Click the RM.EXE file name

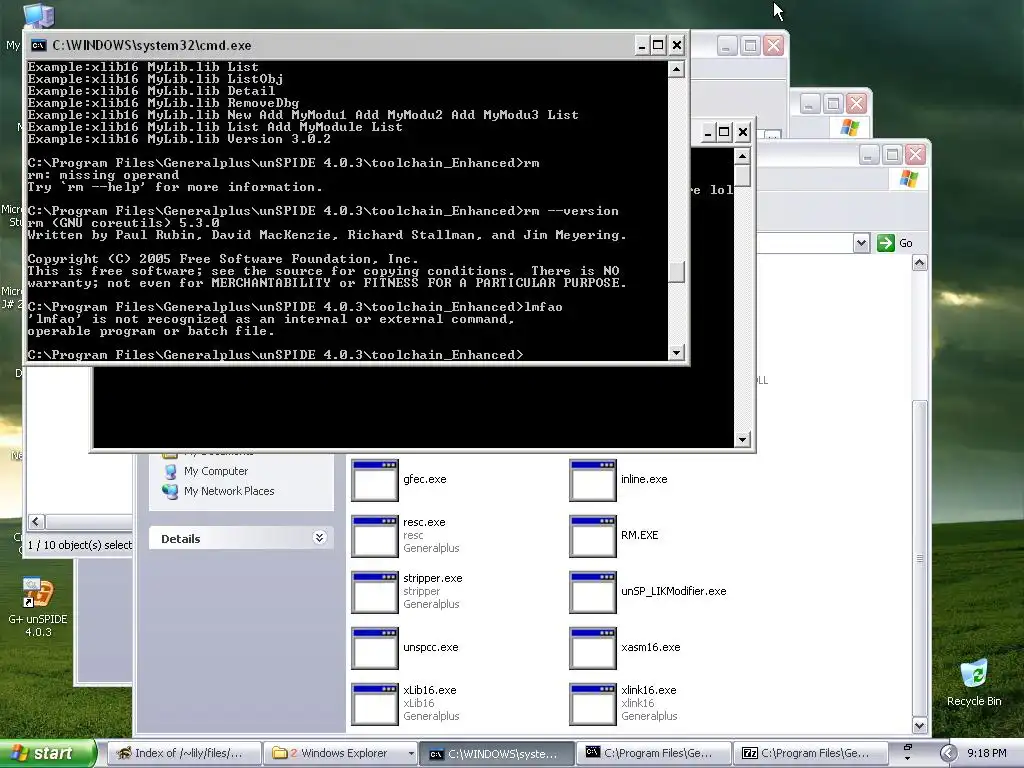tap(639, 536)
